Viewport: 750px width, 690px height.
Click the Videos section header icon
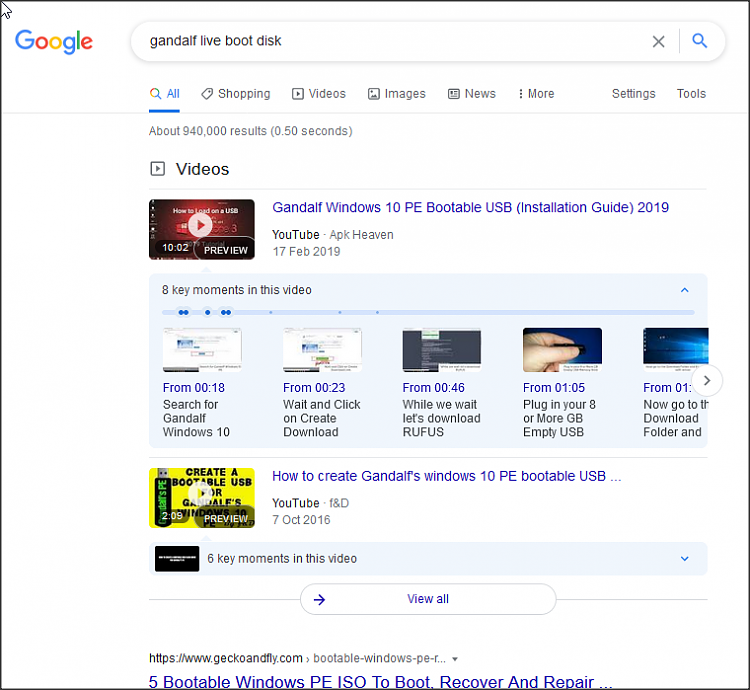[157, 169]
